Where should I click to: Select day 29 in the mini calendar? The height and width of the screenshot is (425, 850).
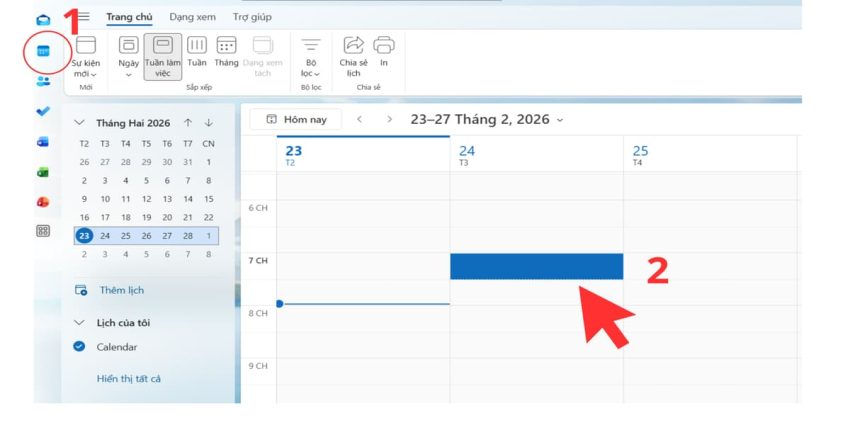pos(146,162)
